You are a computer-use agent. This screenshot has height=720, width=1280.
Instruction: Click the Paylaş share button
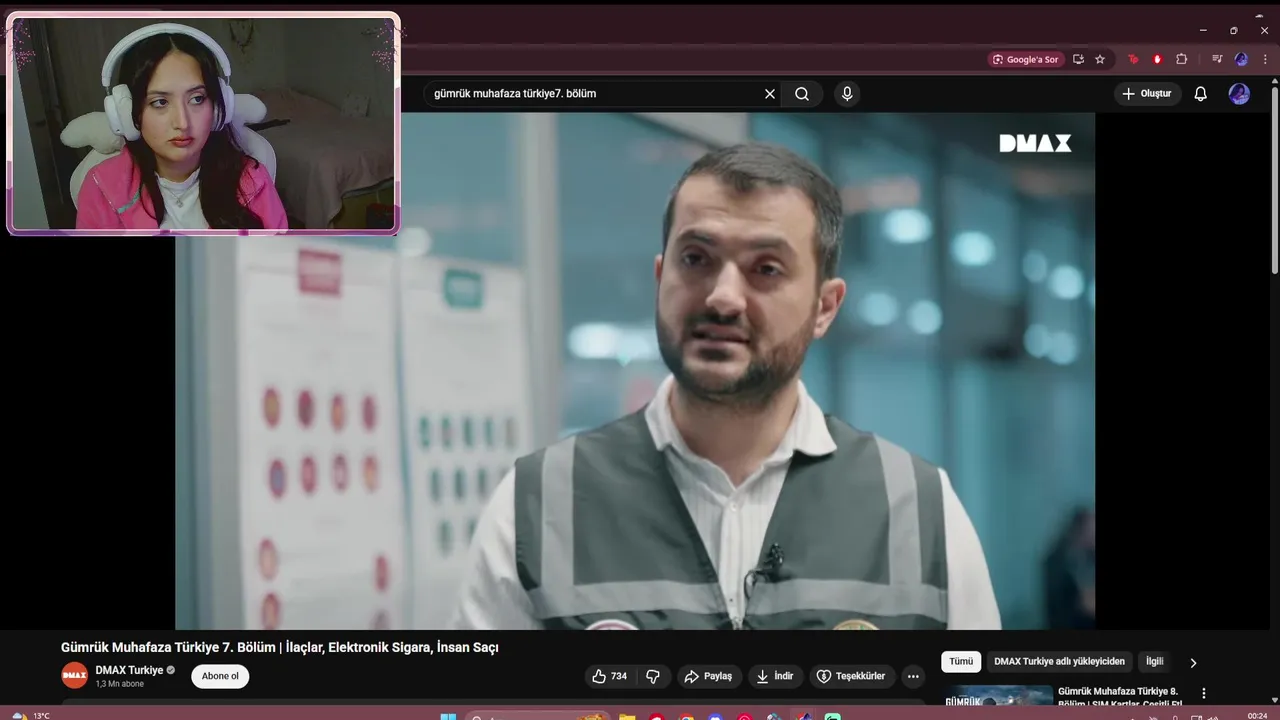tap(708, 676)
